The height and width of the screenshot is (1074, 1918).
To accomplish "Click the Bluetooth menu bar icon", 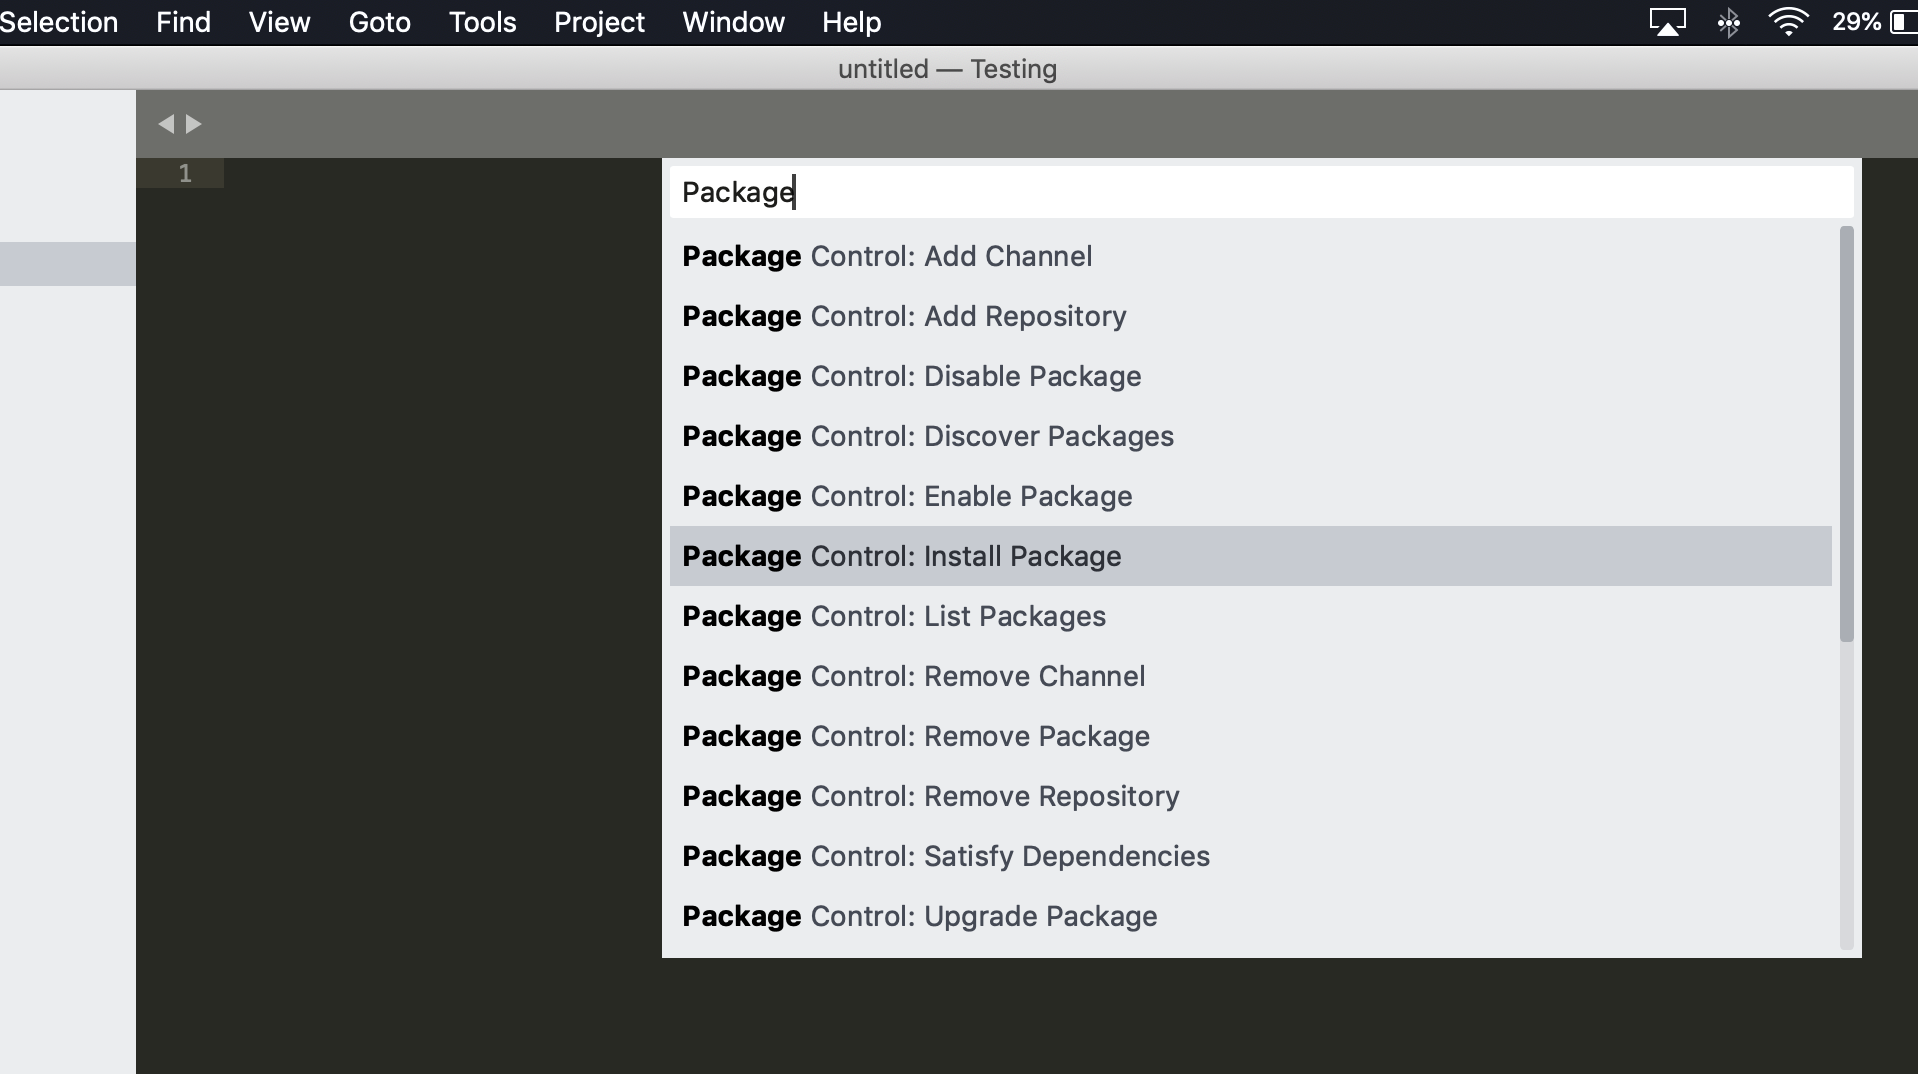I will pos(1729,21).
